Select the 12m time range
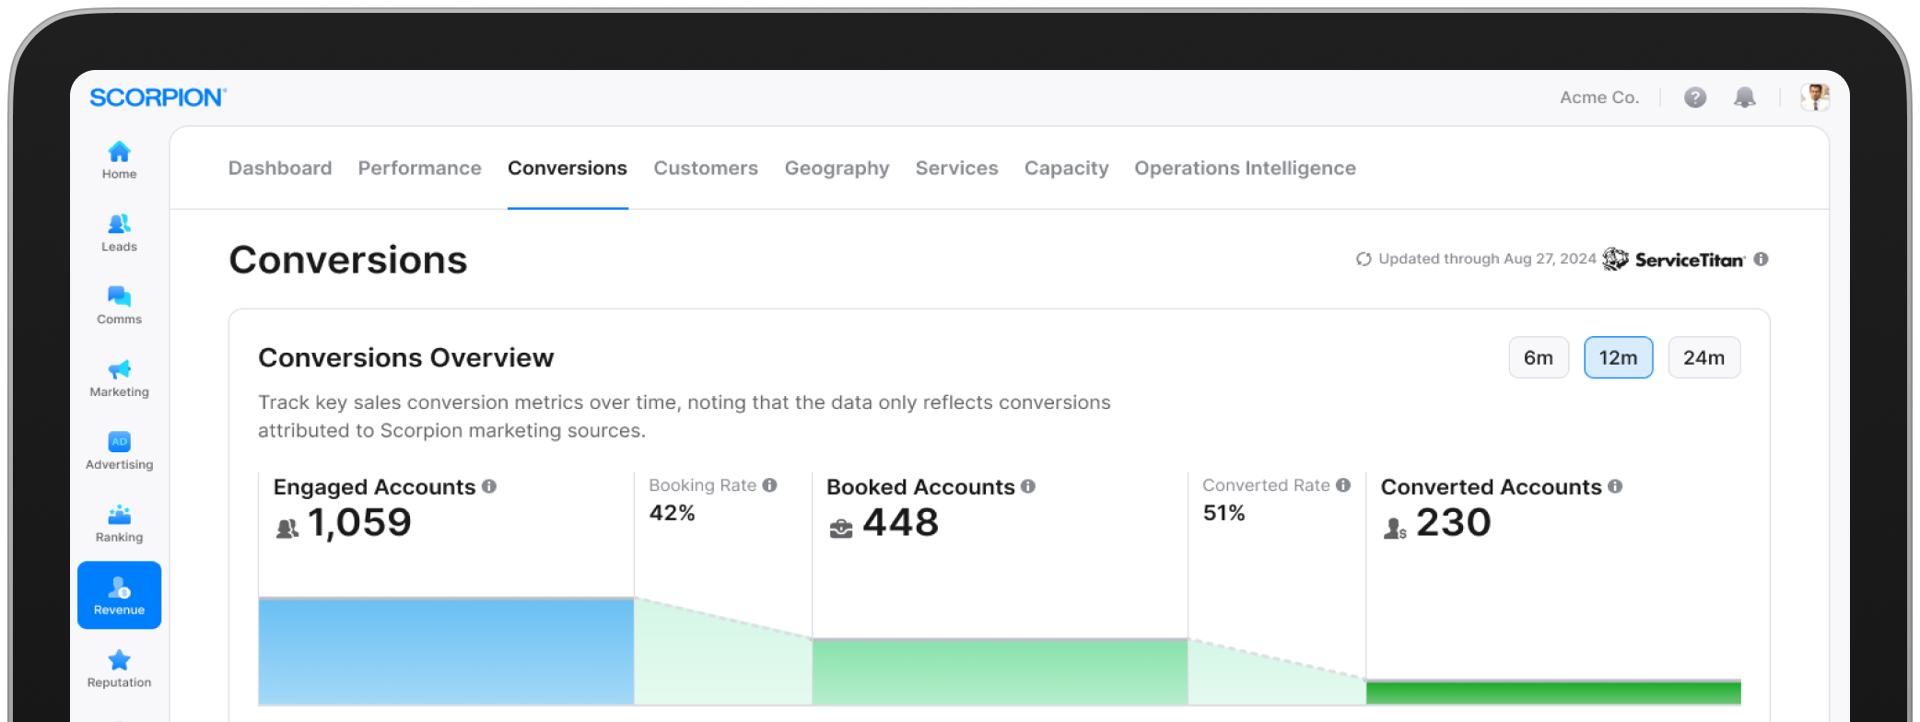The image size is (1920, 722). point(1617,358)
